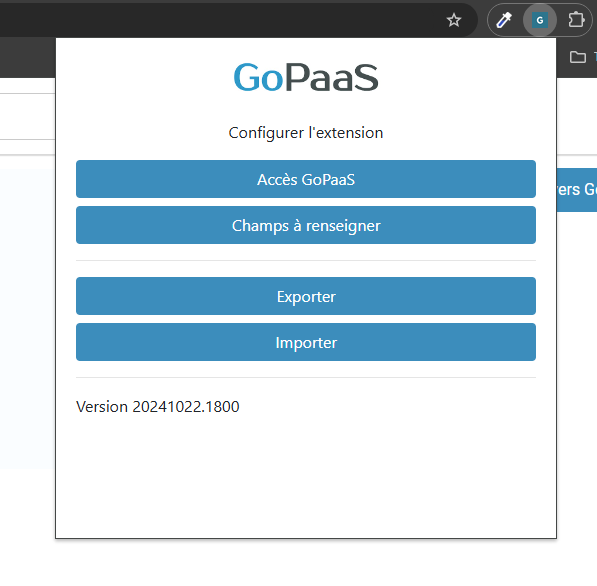Select the "Version 20241022.1800" text
The height and width of the screenshot is (586, 597).
158,407
